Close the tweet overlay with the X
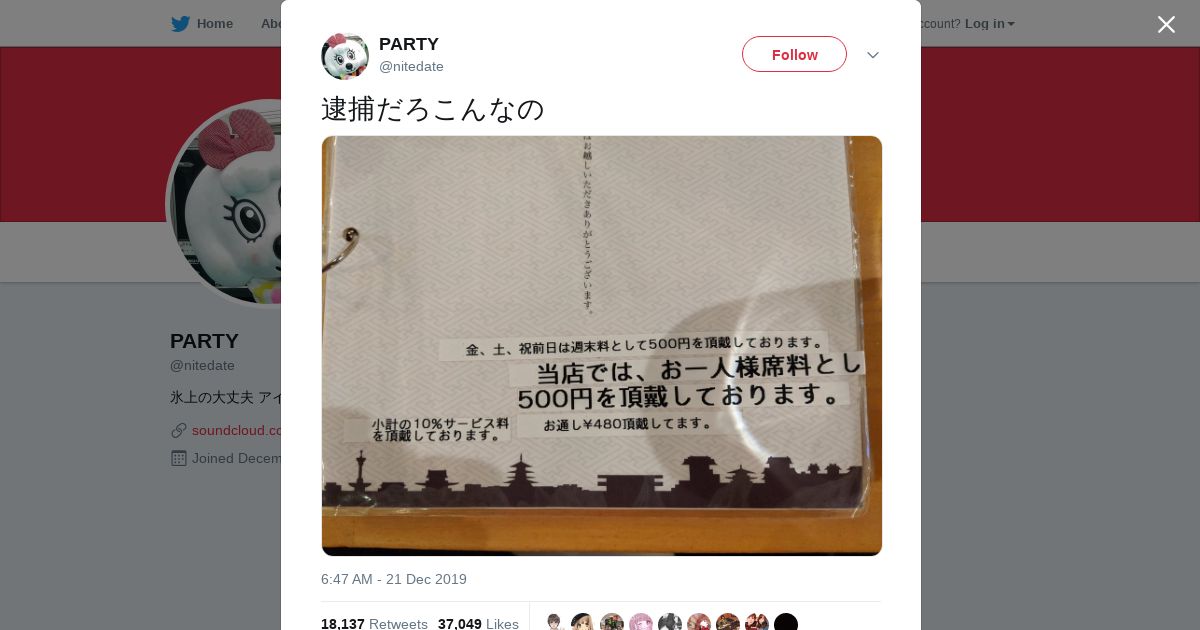The width and height of the screenshot is (1200, 630). (1166, 24)
